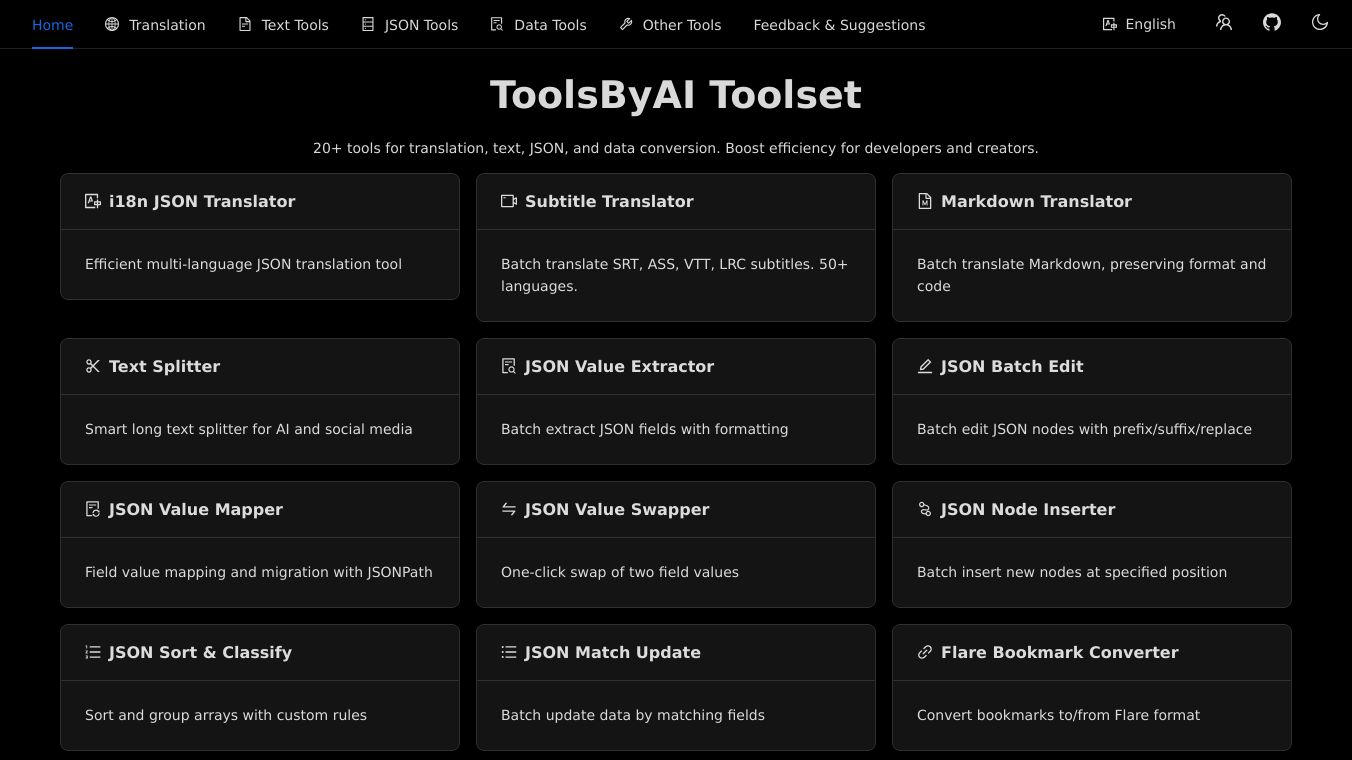The height and width of the screenshot is (760, 1352).
Task: Expand the Data Tools menu
Action: [x=539, y=25]
